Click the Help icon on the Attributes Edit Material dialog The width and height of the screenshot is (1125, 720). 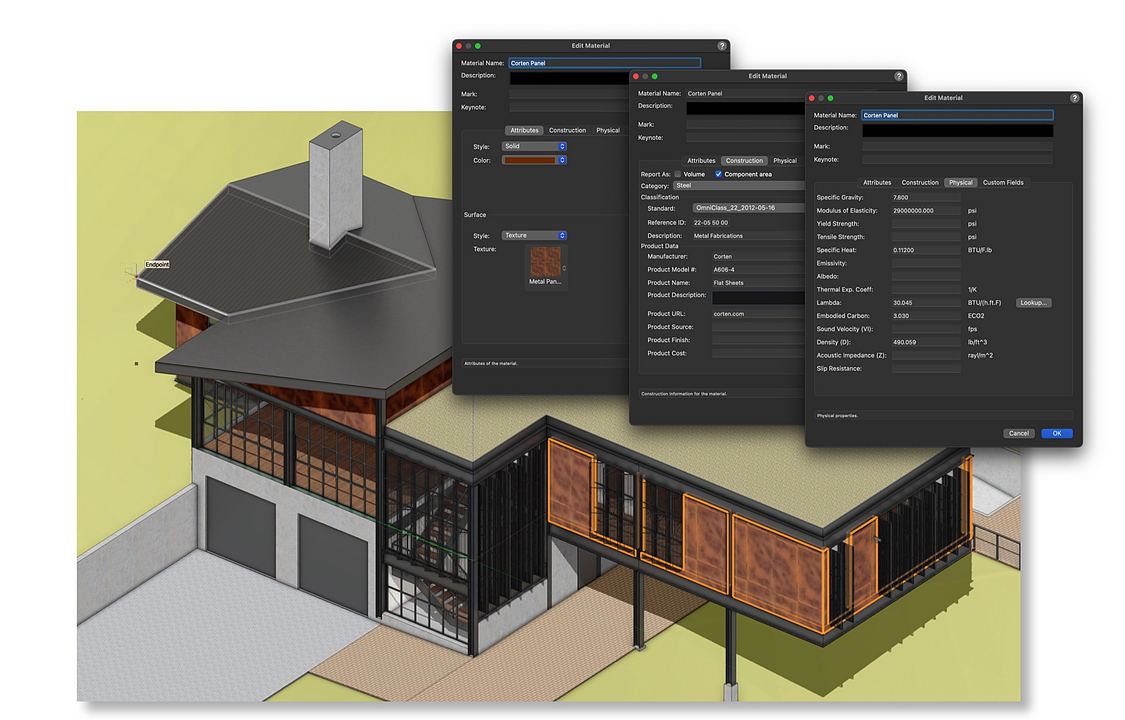pyautogui.click(x=722, y=45)
